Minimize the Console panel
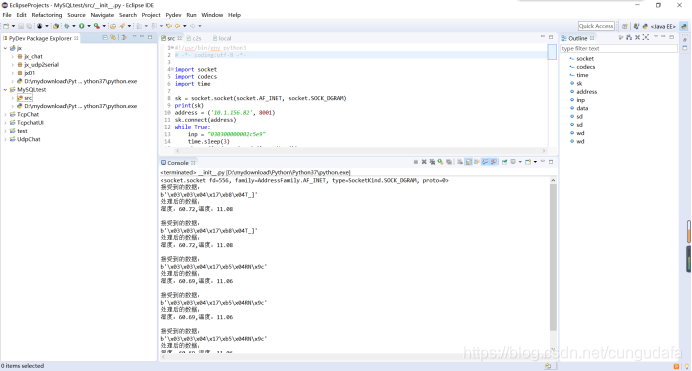Screen dimensions: 692x371 point(543,161)
